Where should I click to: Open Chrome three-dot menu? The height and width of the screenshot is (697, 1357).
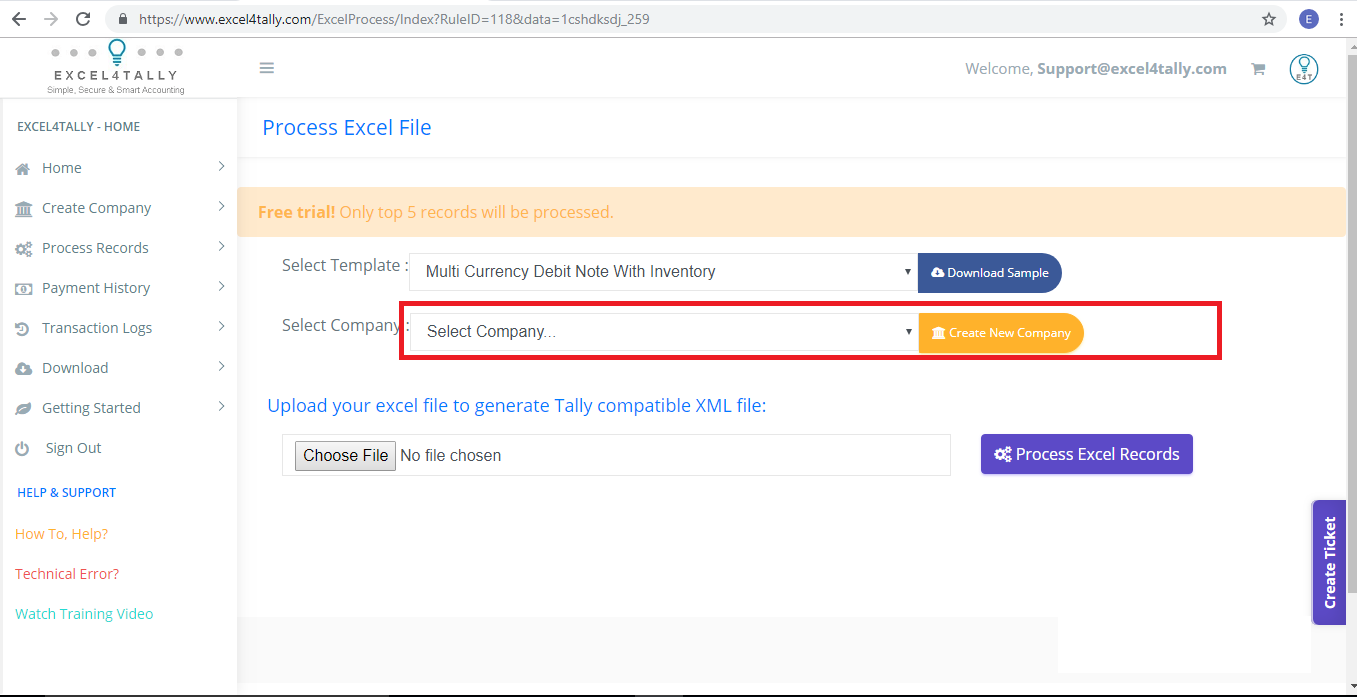click(x=1341, y=19)
